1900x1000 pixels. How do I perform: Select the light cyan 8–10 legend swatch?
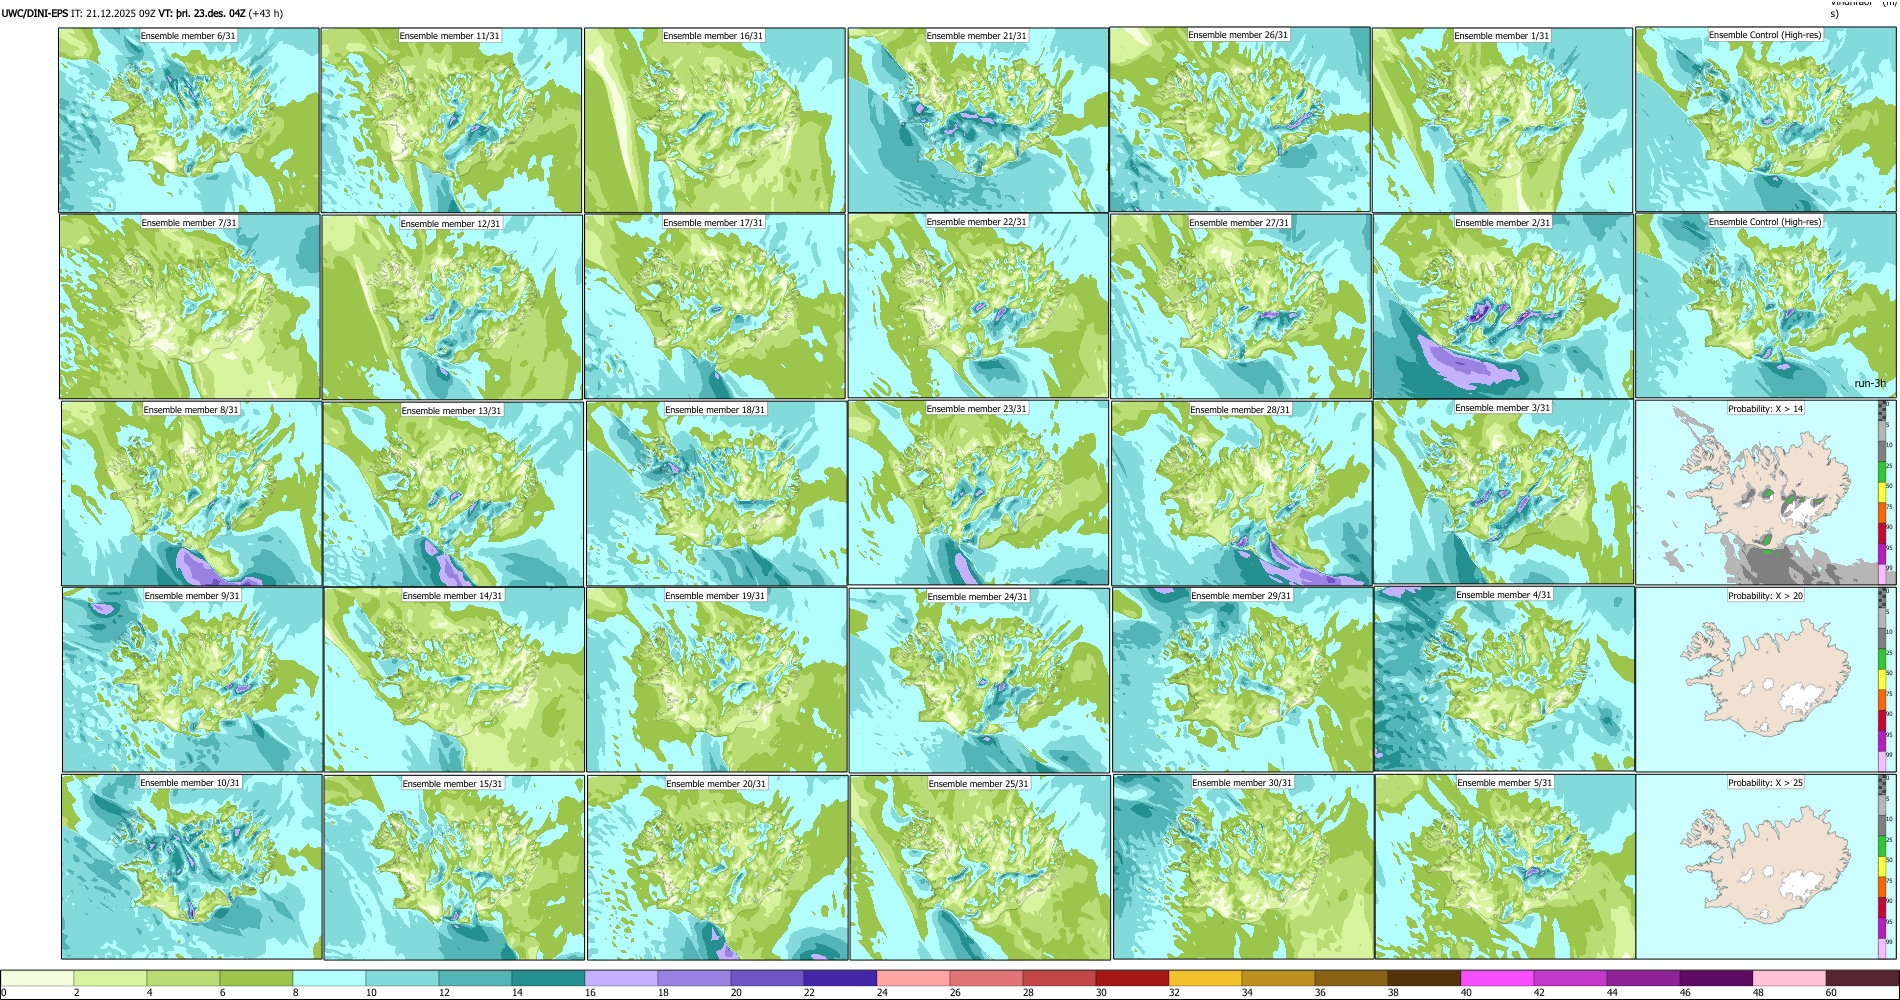coord(329,978)
